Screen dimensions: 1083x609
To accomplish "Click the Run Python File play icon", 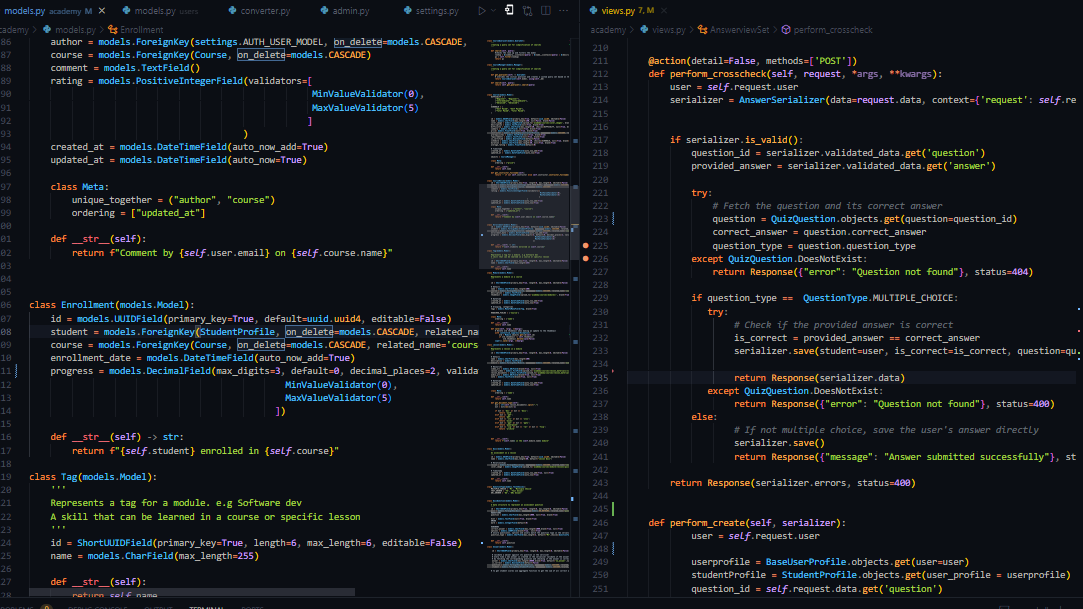I will (x=482, y=11).
